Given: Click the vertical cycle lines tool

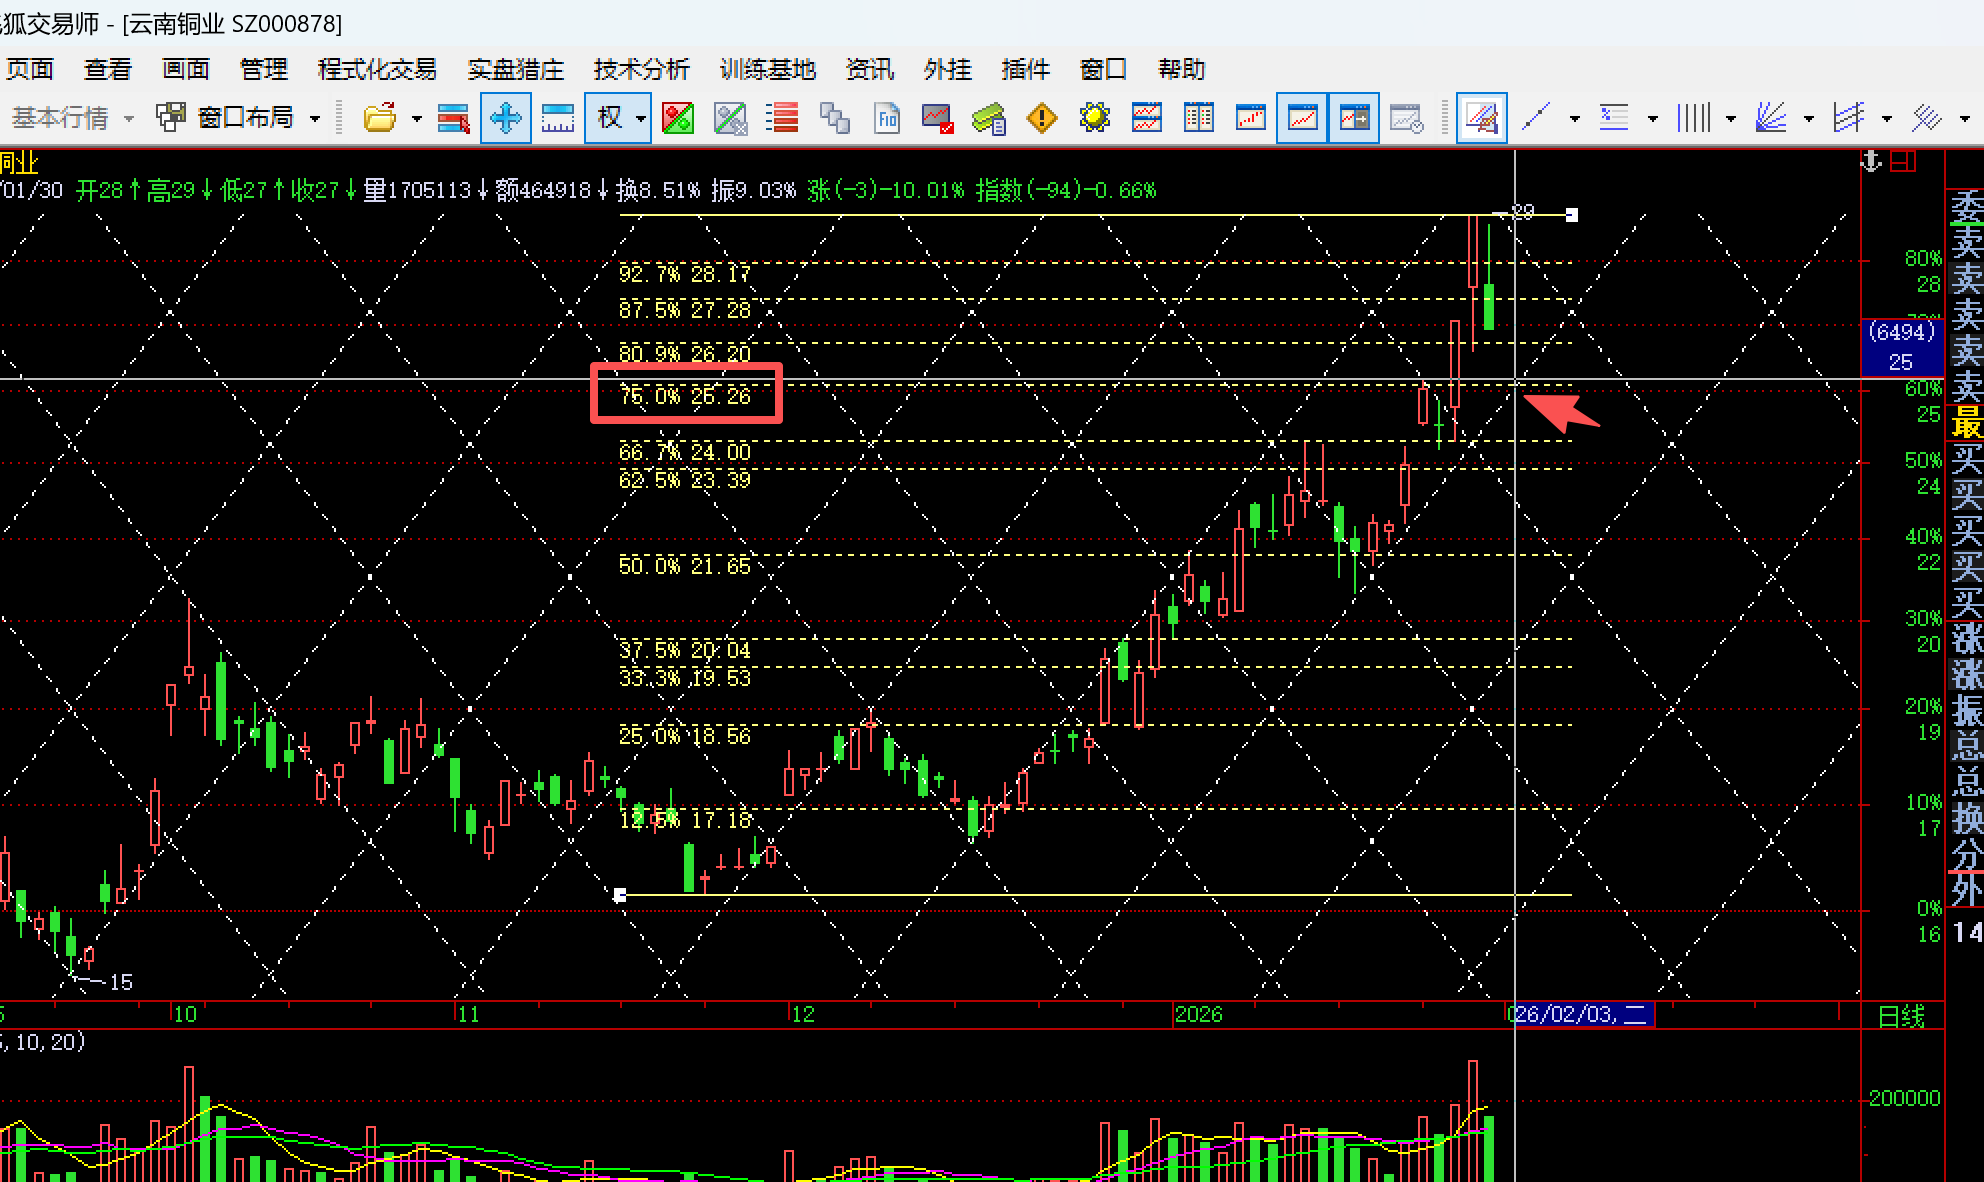Looking at the screenshot, I should (1693, 118).
